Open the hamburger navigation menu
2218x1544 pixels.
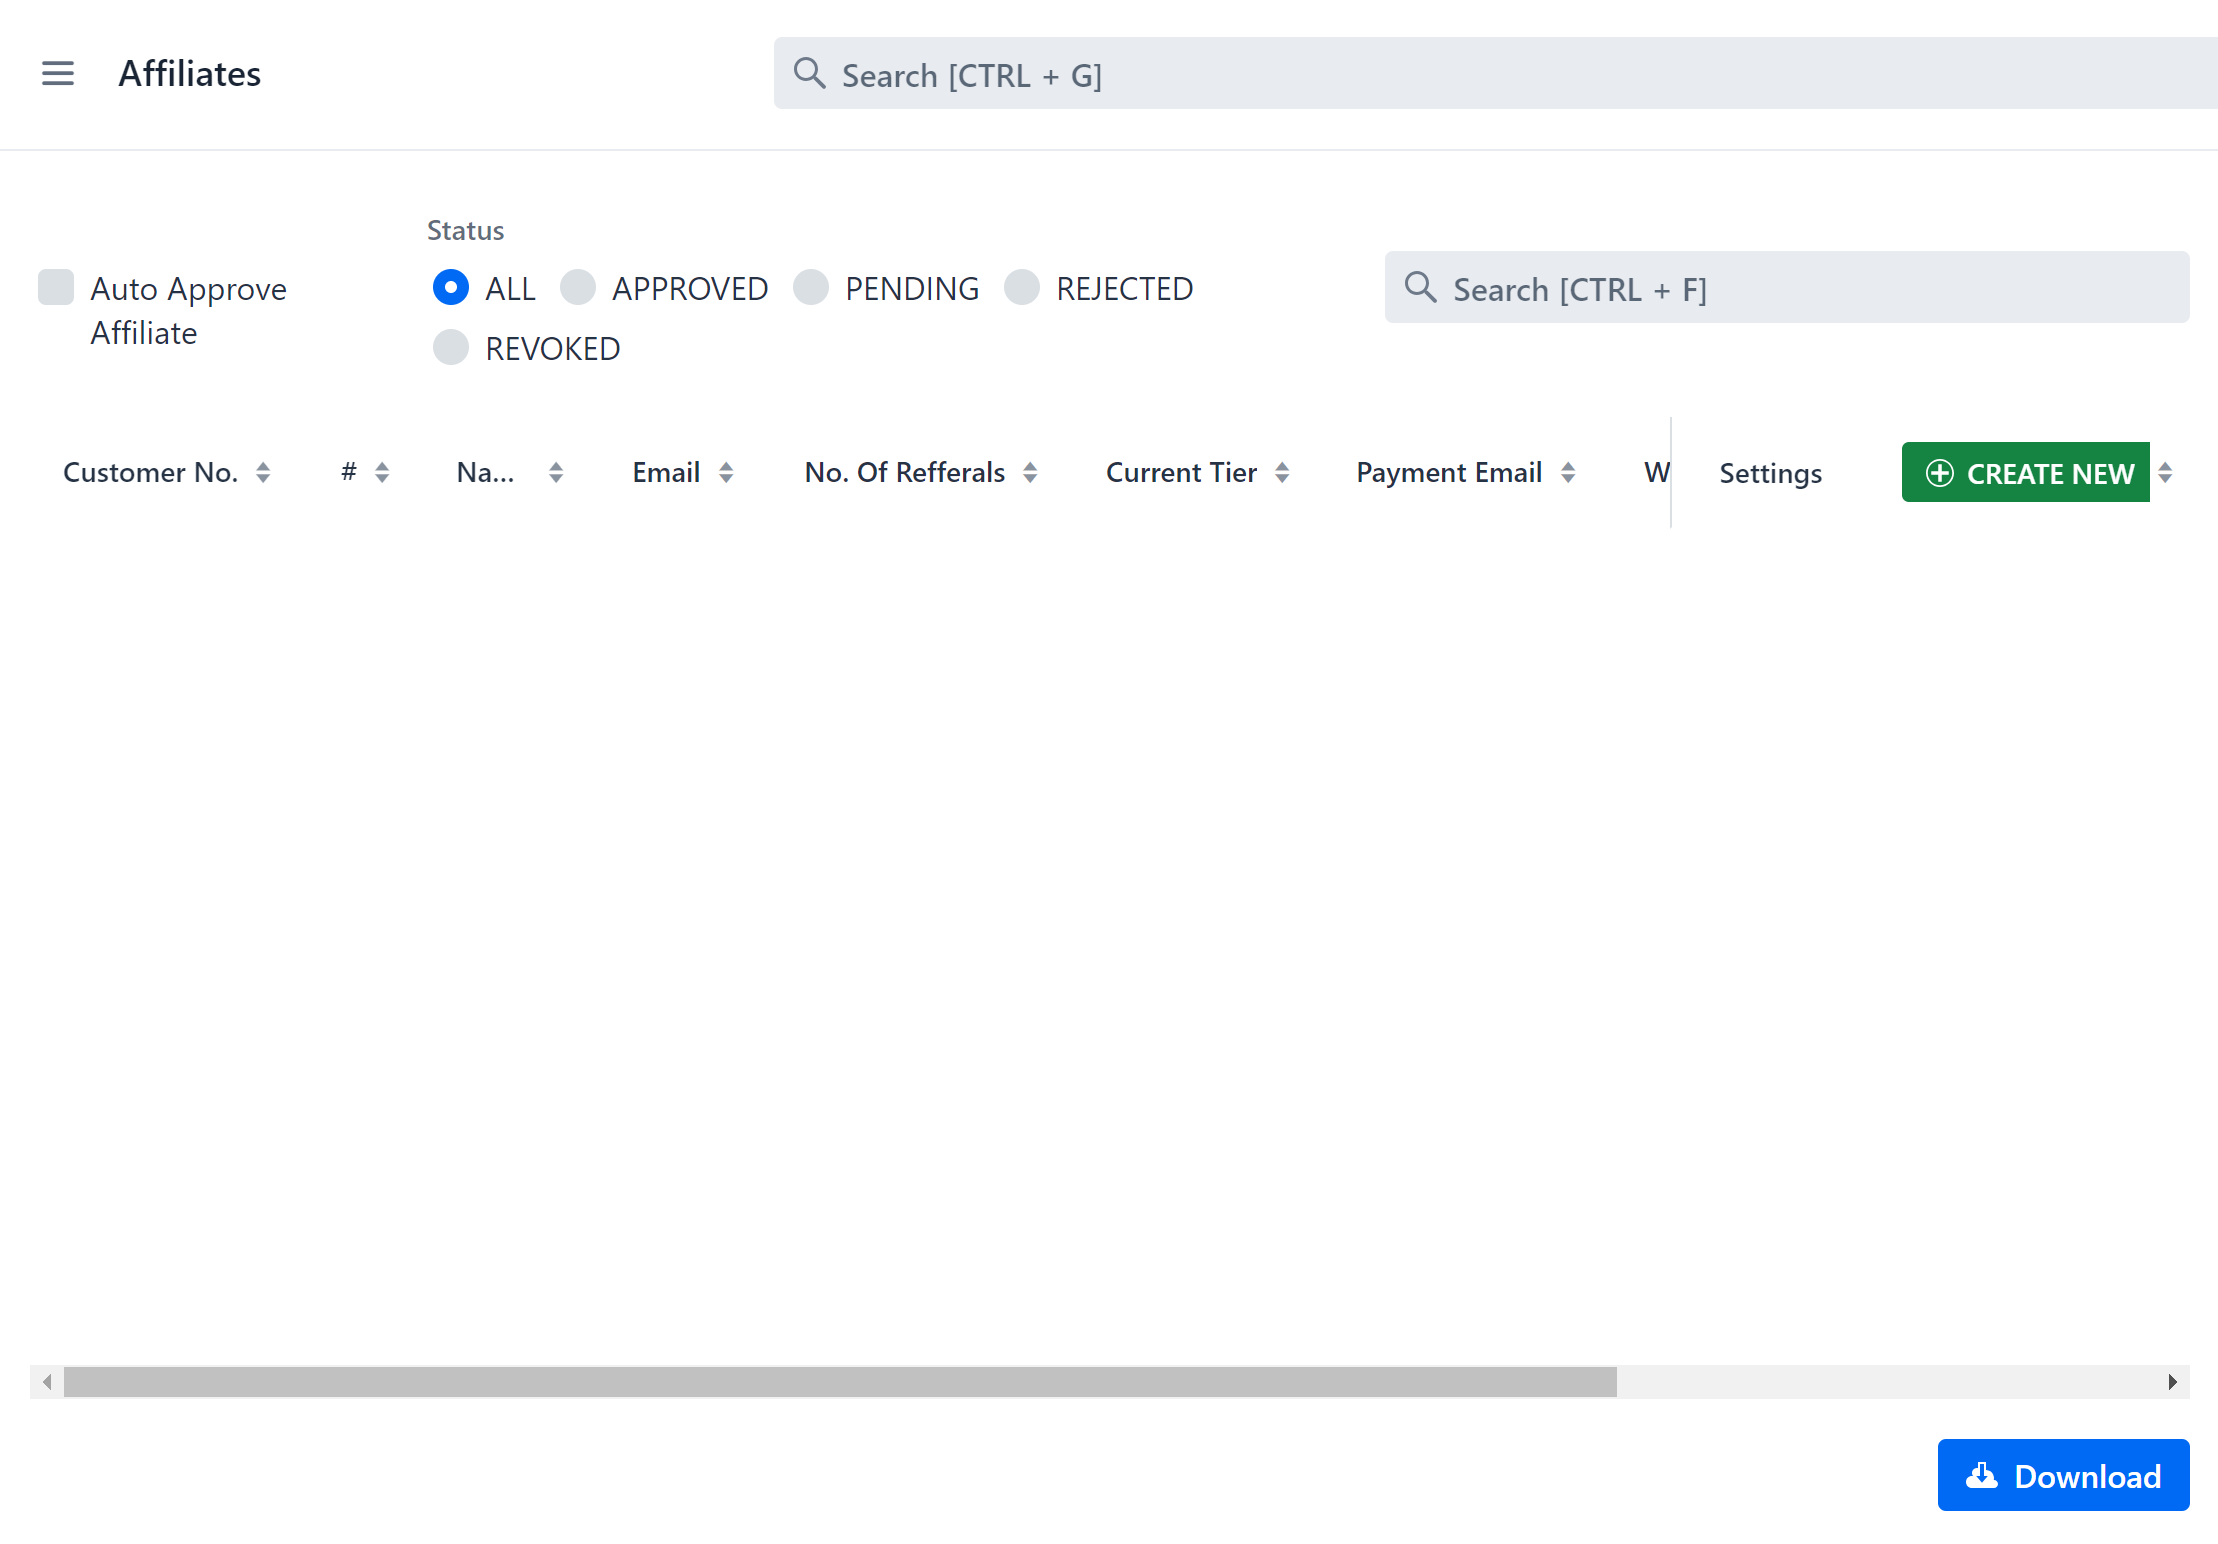coord(58,72)
